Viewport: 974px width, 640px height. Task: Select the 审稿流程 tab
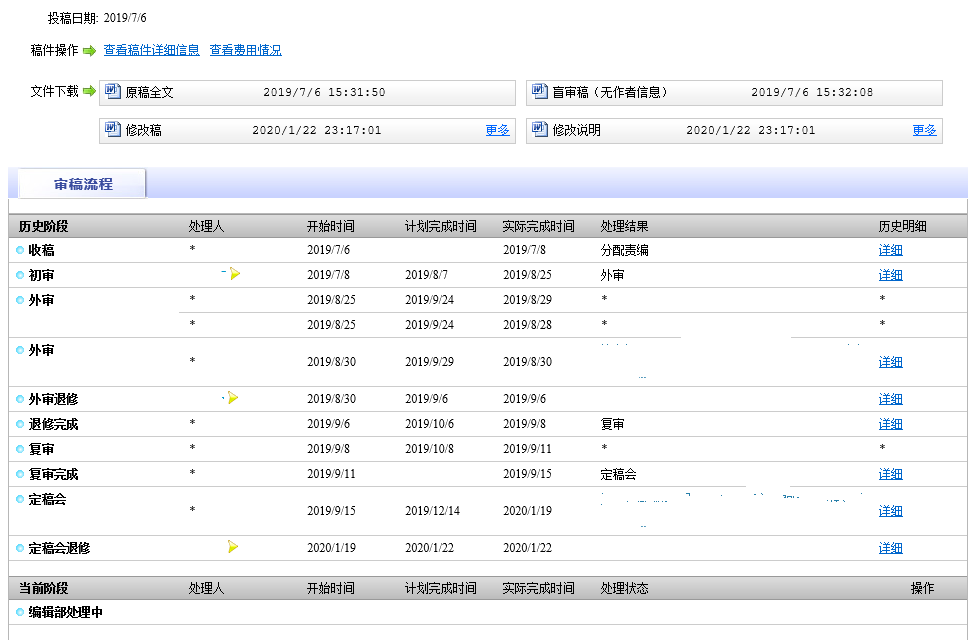(83, 184)
